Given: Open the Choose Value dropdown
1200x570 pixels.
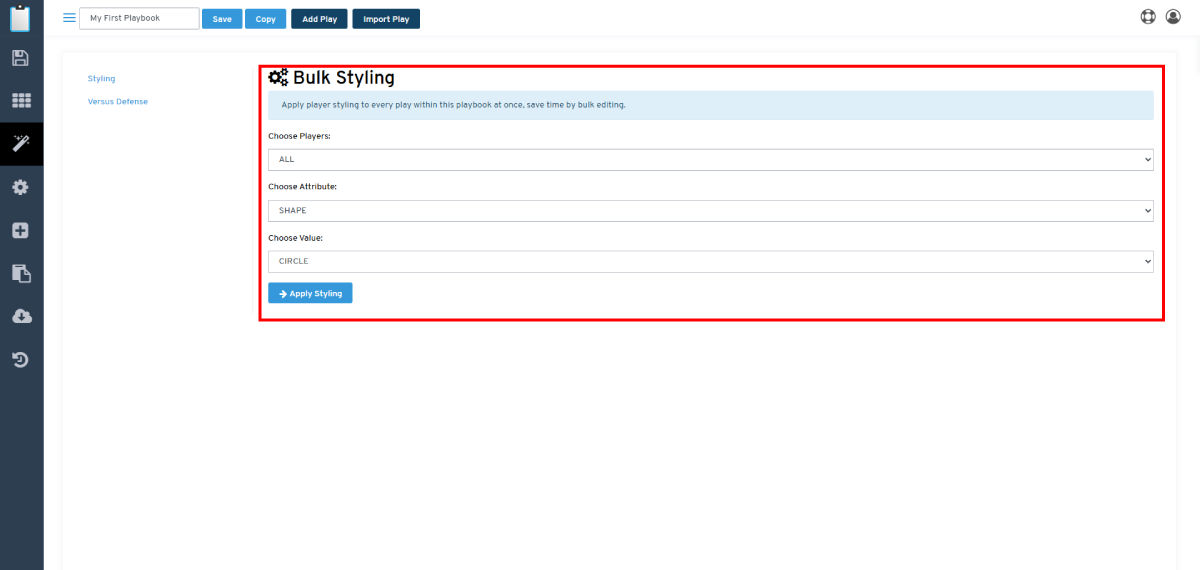Looking at the screenshot, I should (710, 261).
